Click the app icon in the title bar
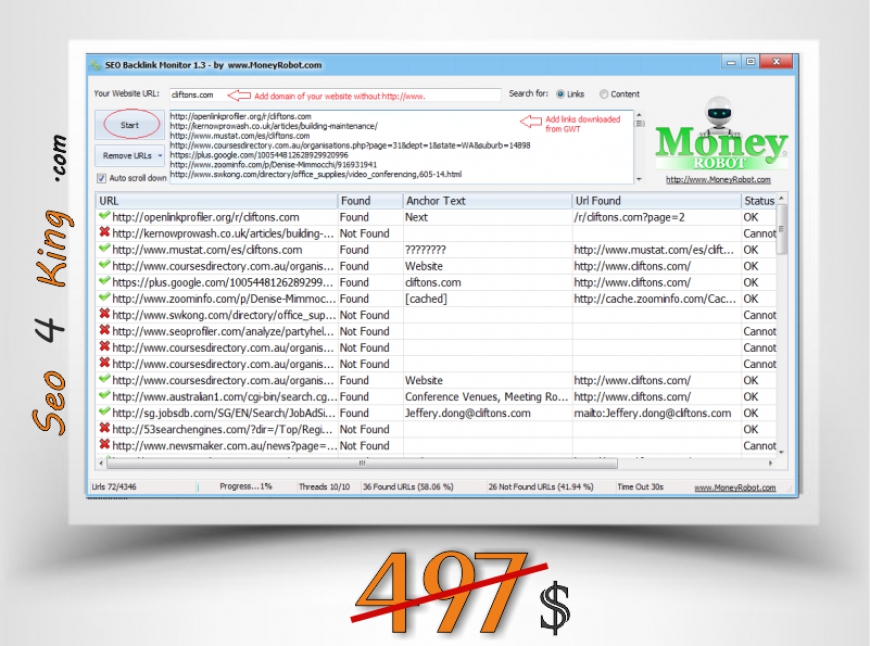 pos(96,65)
